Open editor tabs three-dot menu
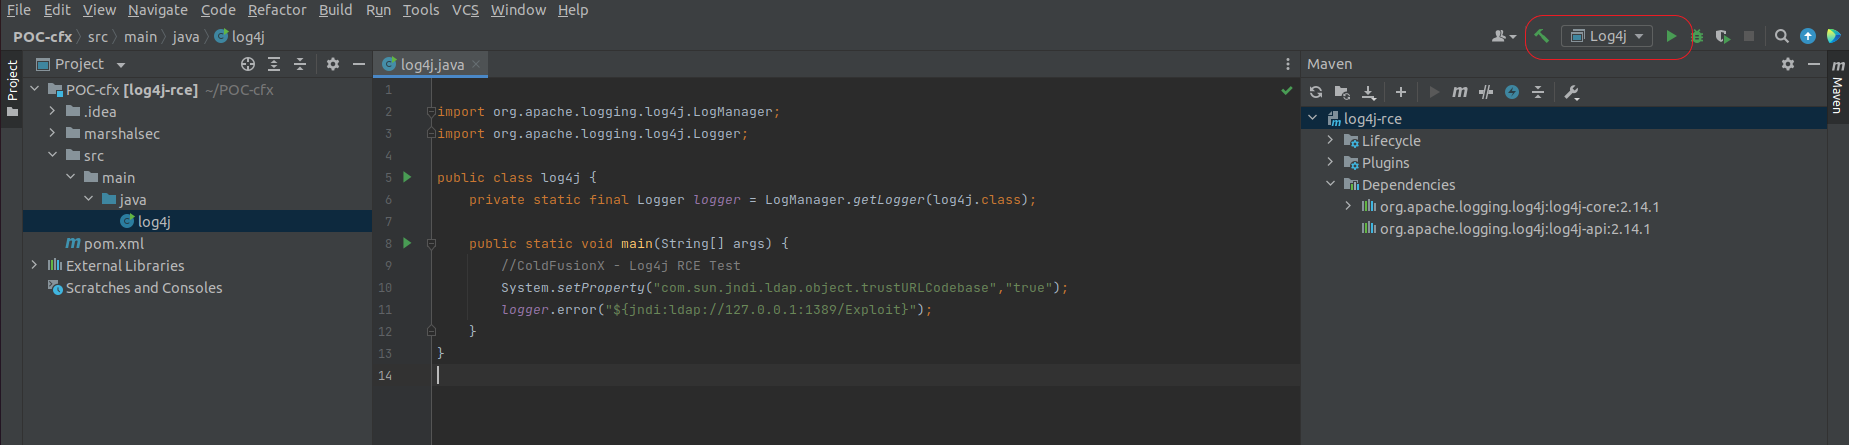1849x445 pixels. (x=1288, y=64)
